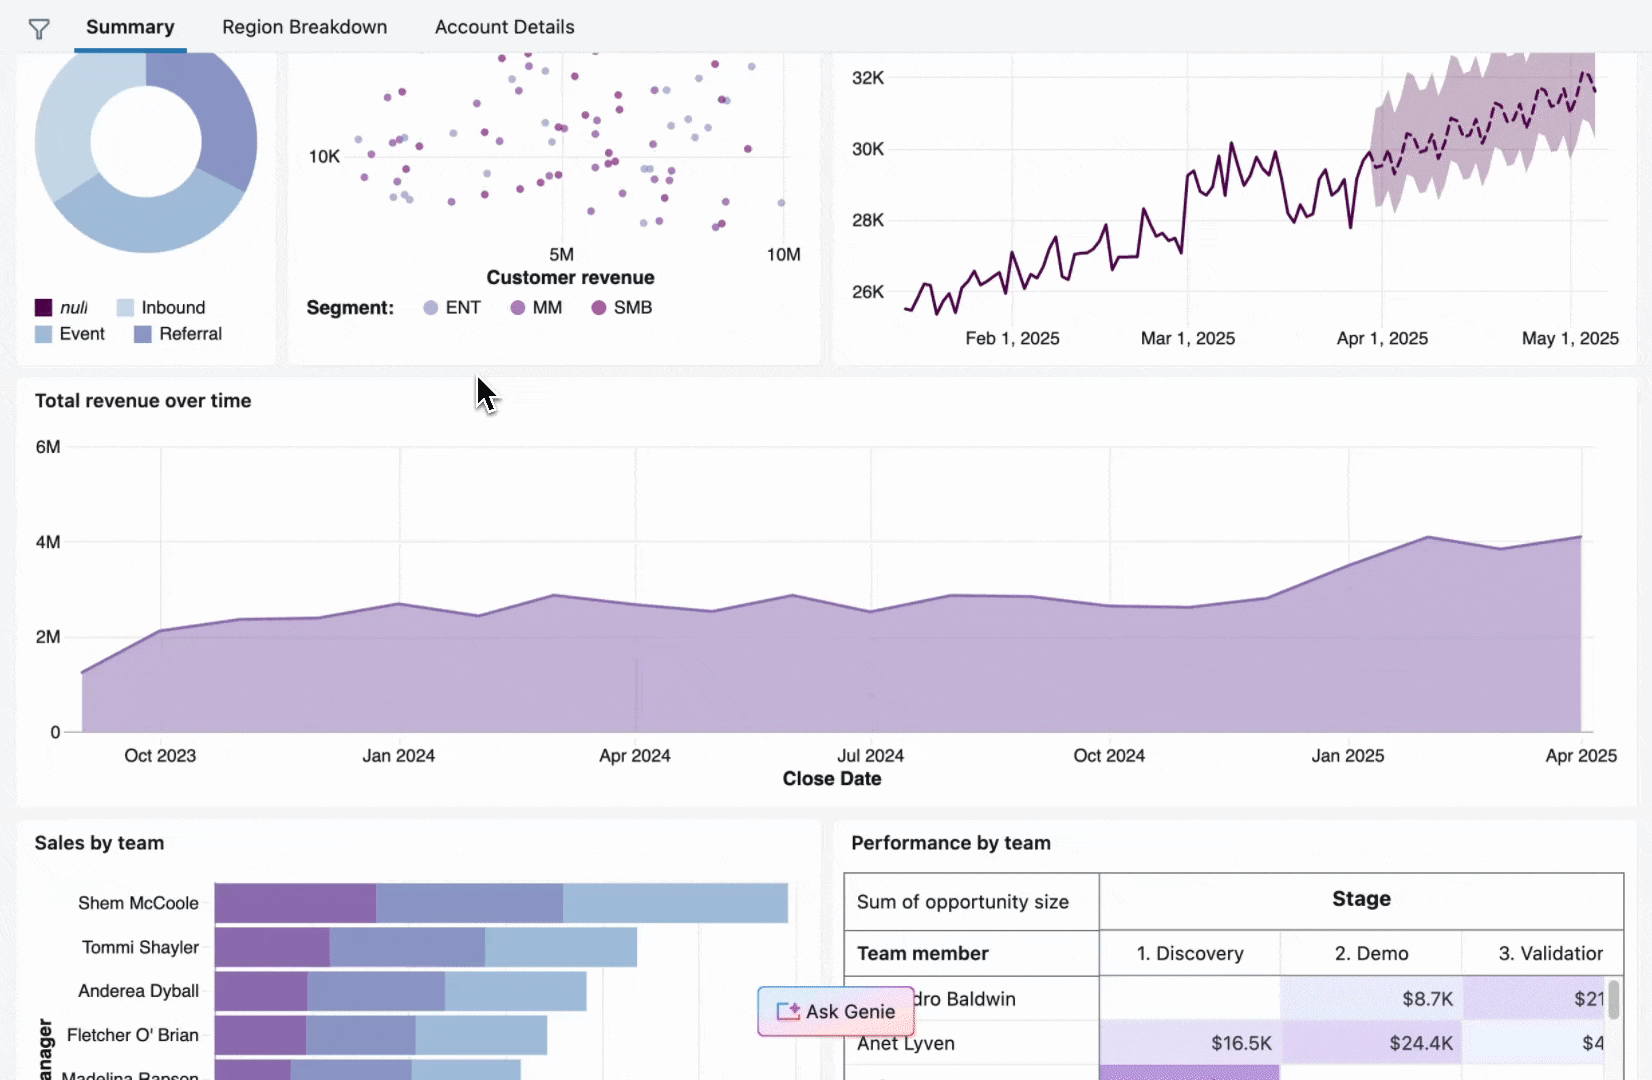Click Anet Lyven's $16.5K Discovery cell
This screenshot has width=1652, height=1080.
point(1189,1043)
